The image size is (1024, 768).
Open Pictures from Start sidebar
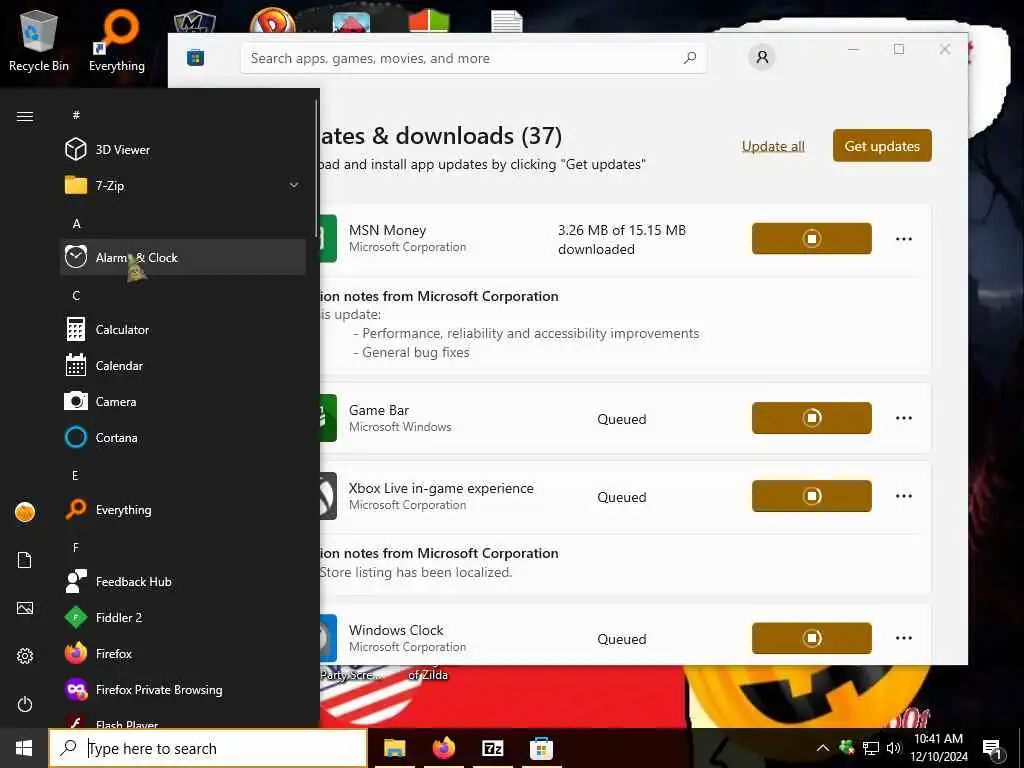click(25, 608)
